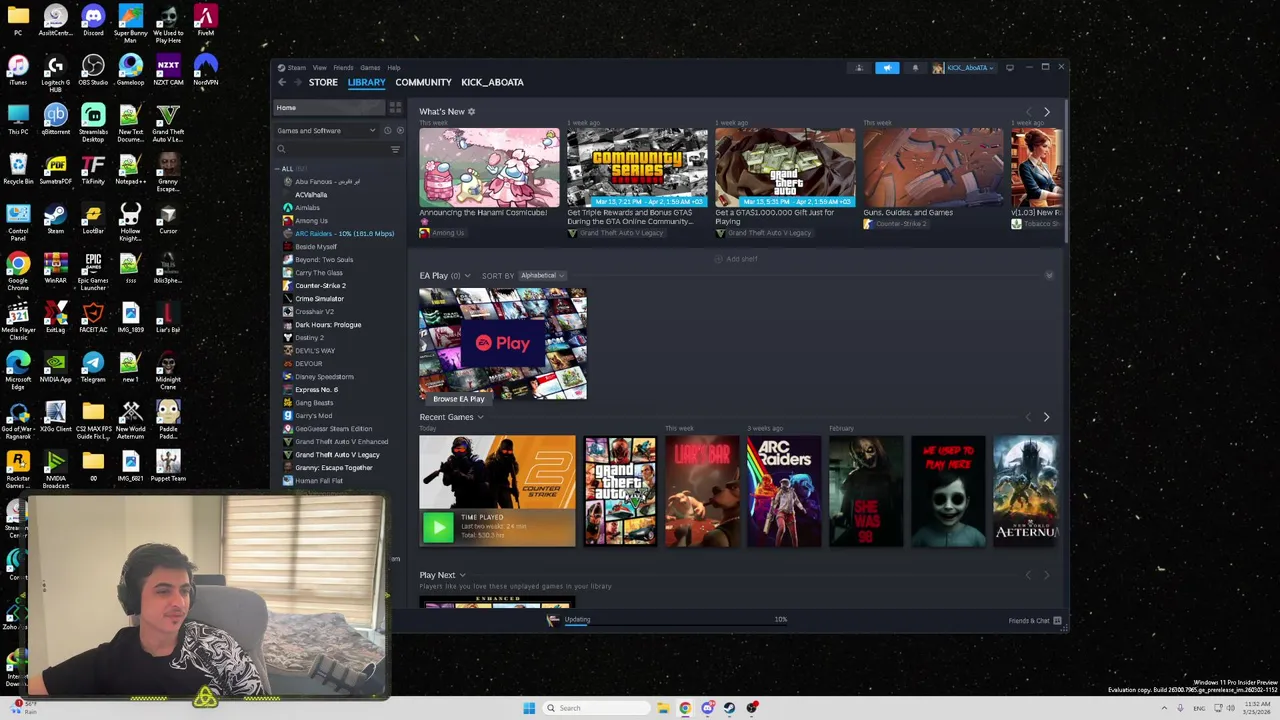Open the Steam friends requests icon in title bar
The image size is (1280, 720).
pyautogui.click(x=859, y=68)
